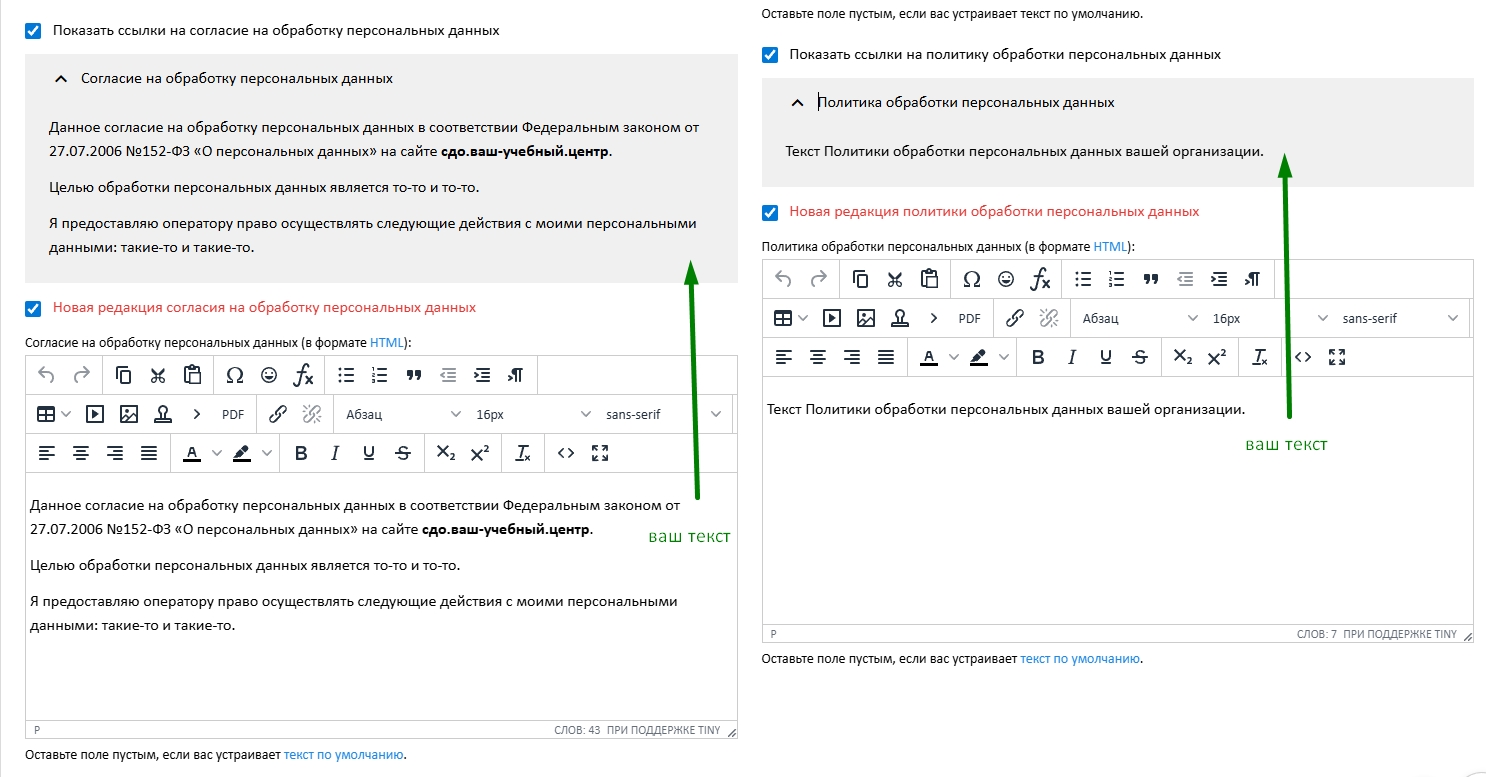The height and width of the screenshot is (777, 1486).
Task: Uncheck 'Показать ссылки на согласие на обработку'
Action: [x=33, y=31]
